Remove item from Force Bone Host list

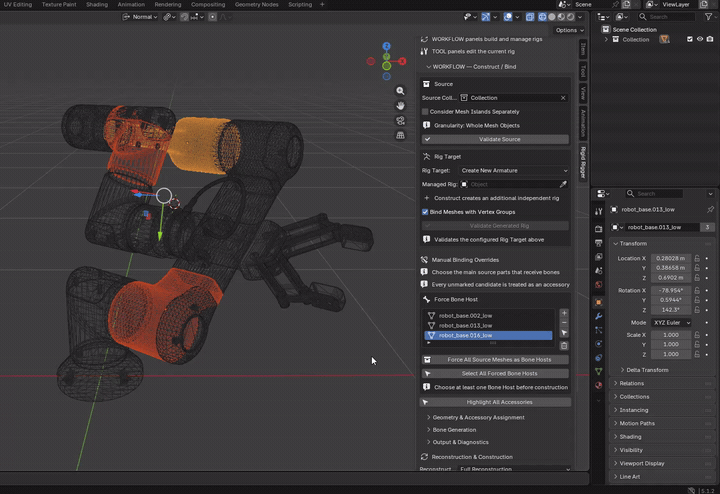pos(564,322)
